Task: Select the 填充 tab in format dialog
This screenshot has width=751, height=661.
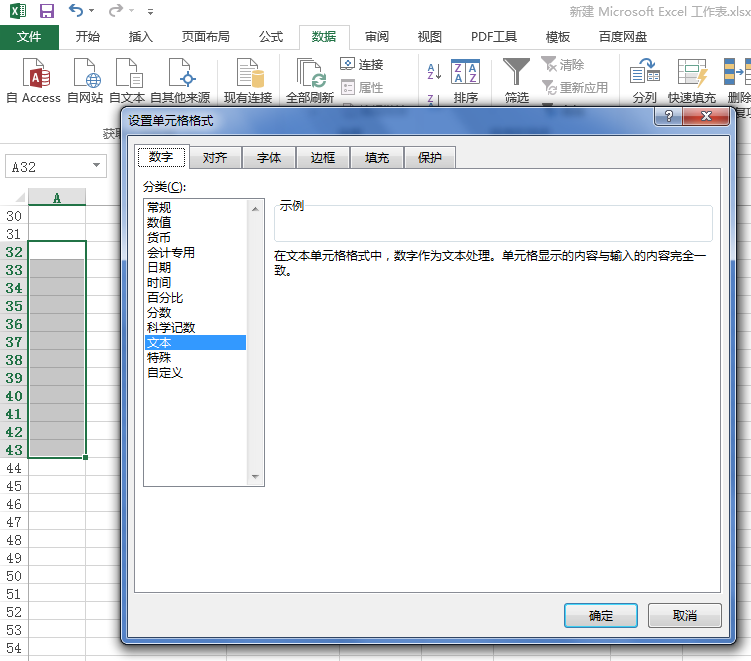Action: pyautogui.click(x=377, y=158)
